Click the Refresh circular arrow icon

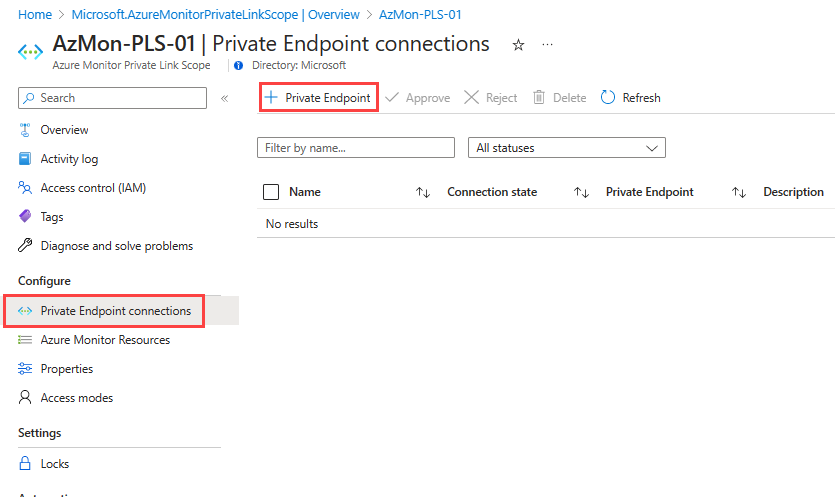click(608, 97)
